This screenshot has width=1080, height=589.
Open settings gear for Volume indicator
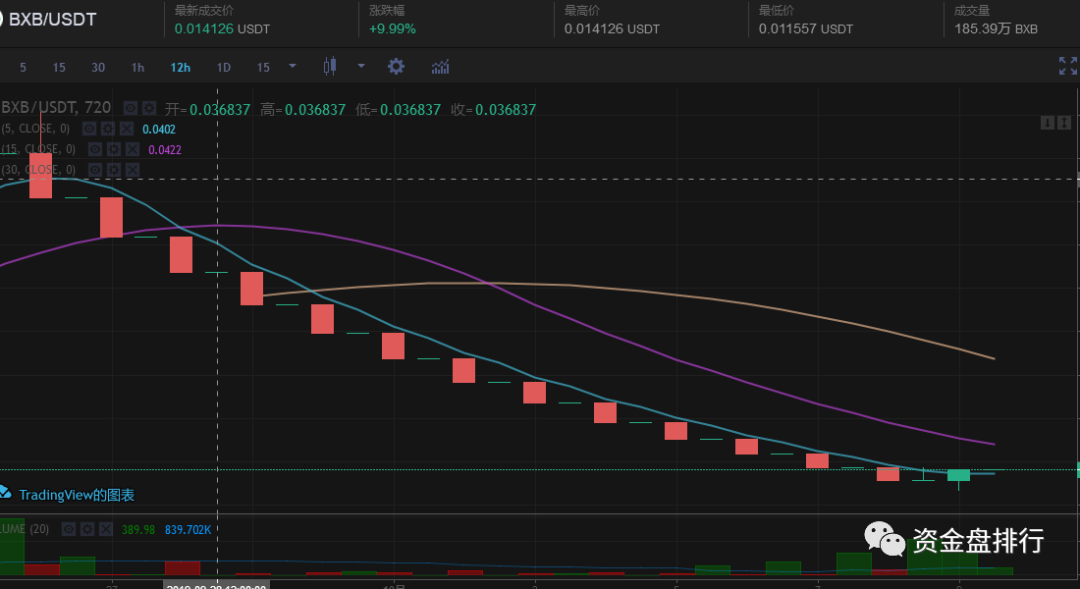click(x=87, y=529)
